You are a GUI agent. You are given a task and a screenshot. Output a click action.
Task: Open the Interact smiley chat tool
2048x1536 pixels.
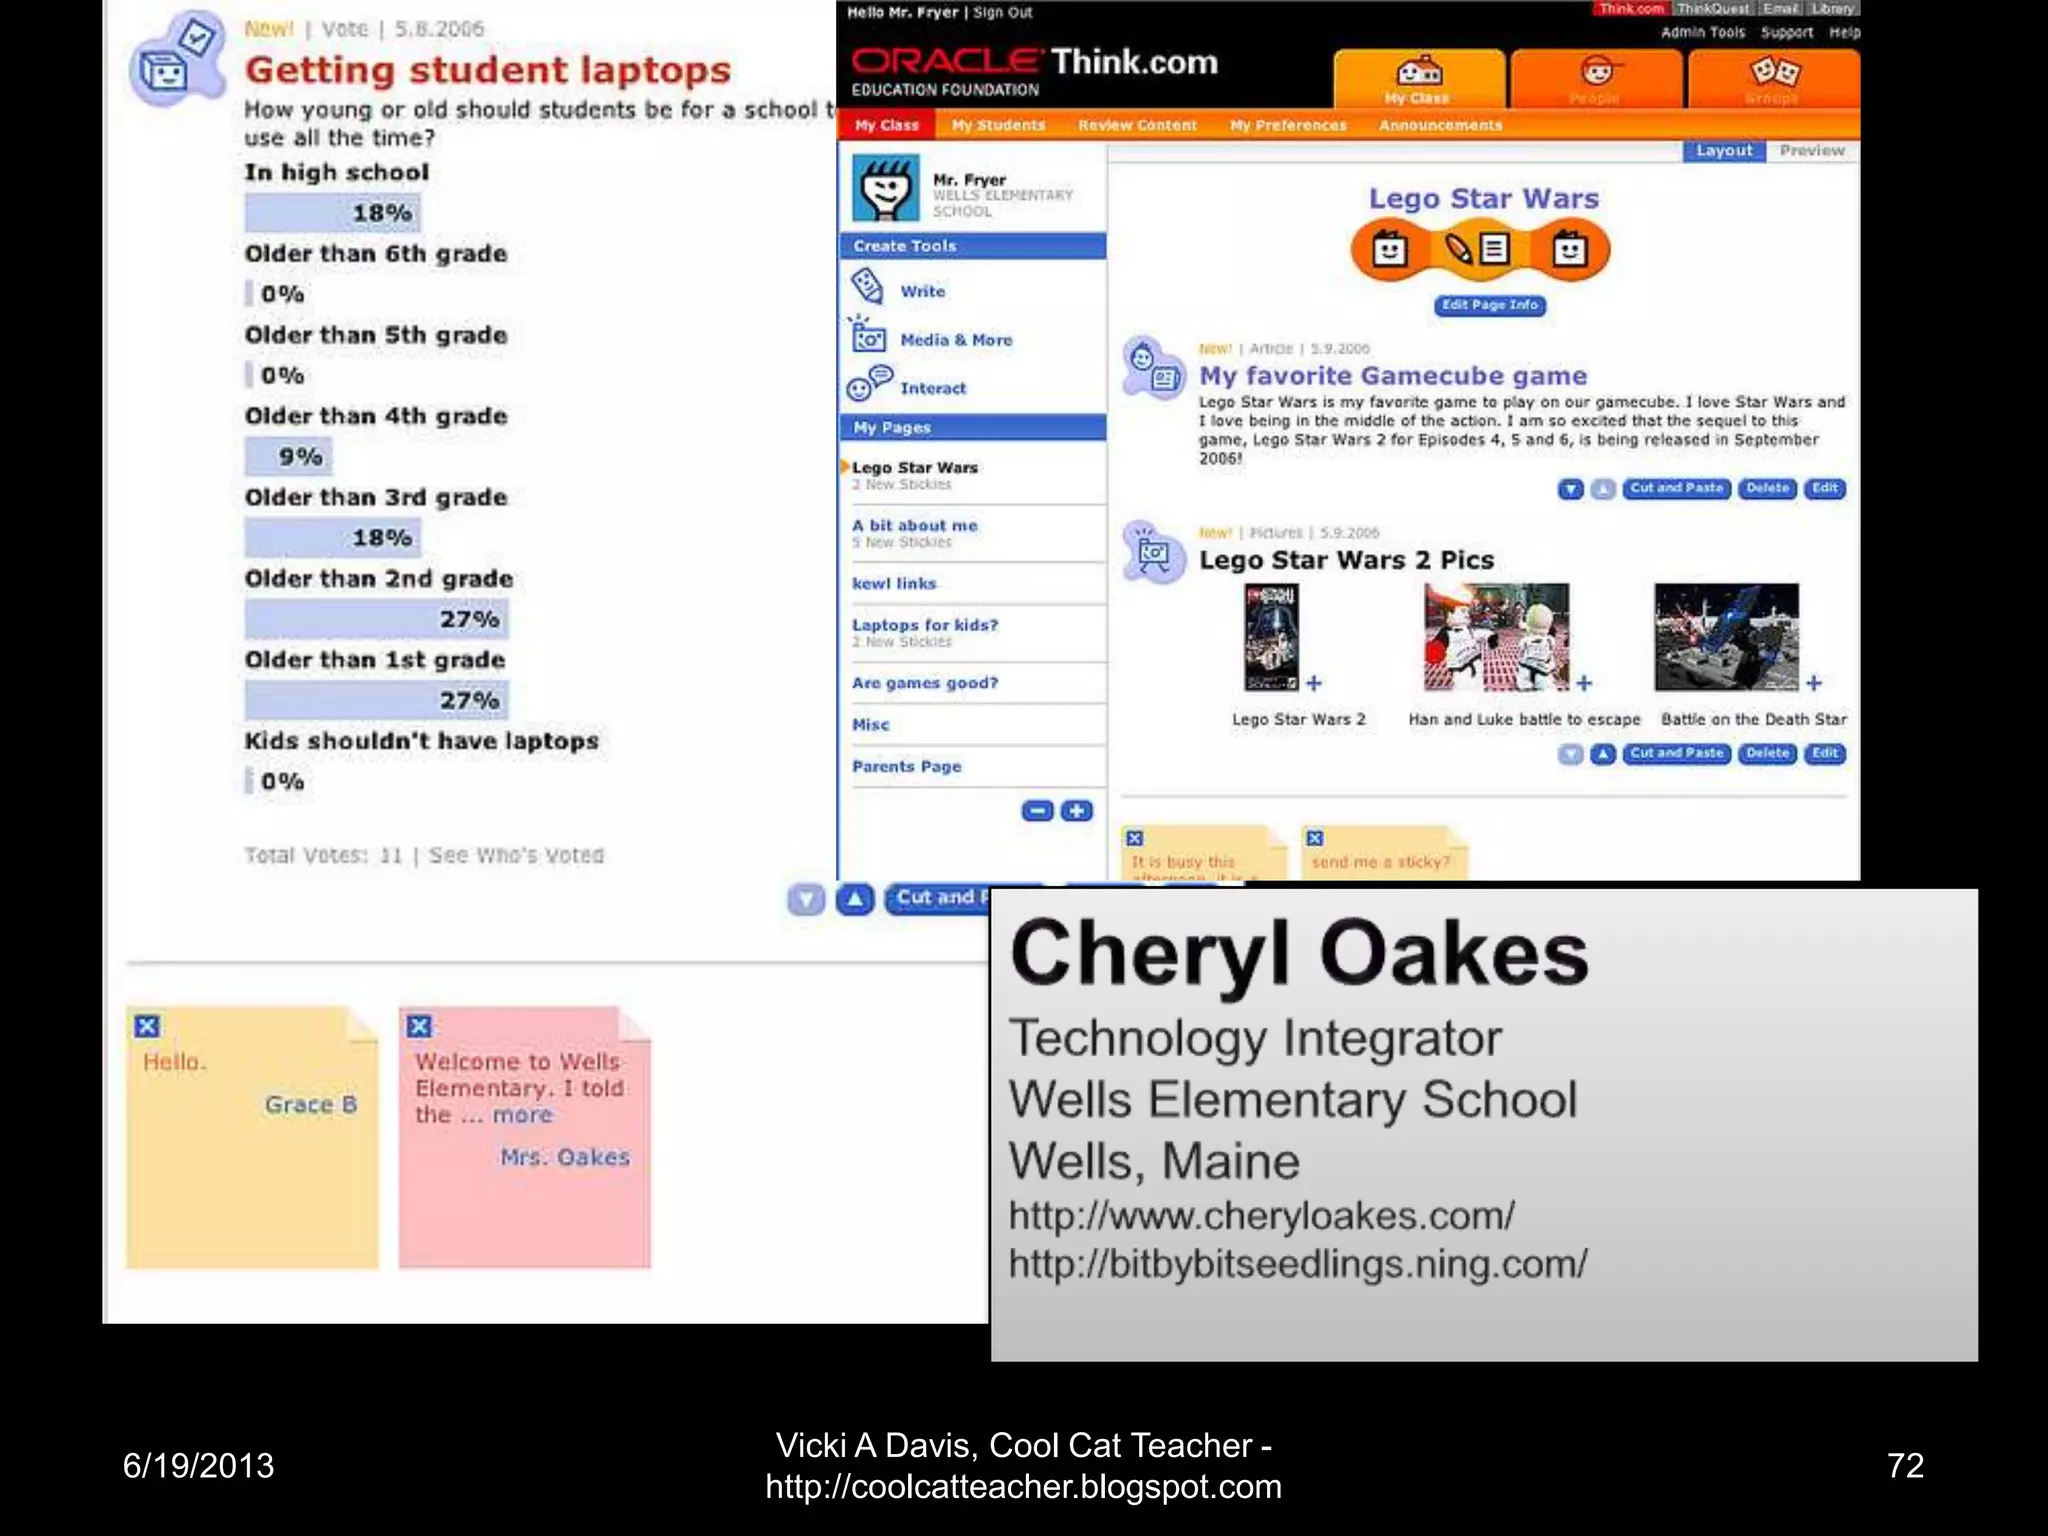coord(868,385)
